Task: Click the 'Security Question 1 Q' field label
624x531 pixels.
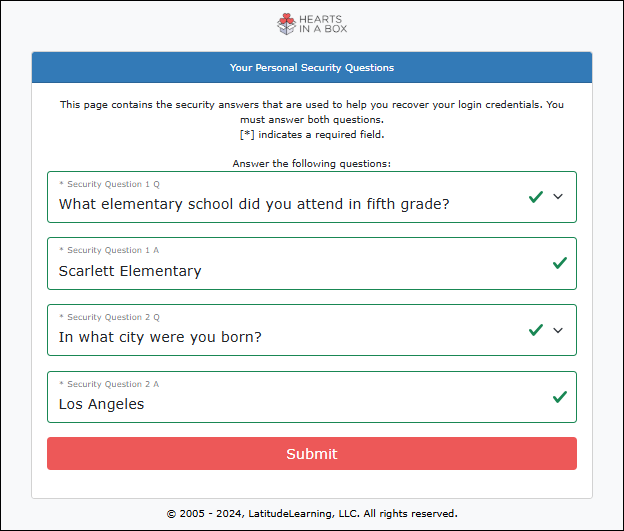Action: (x=109, y=184)
